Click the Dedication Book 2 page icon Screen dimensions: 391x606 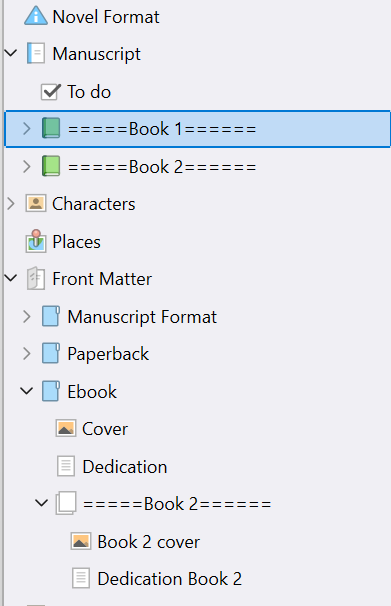tap(81, 578)
